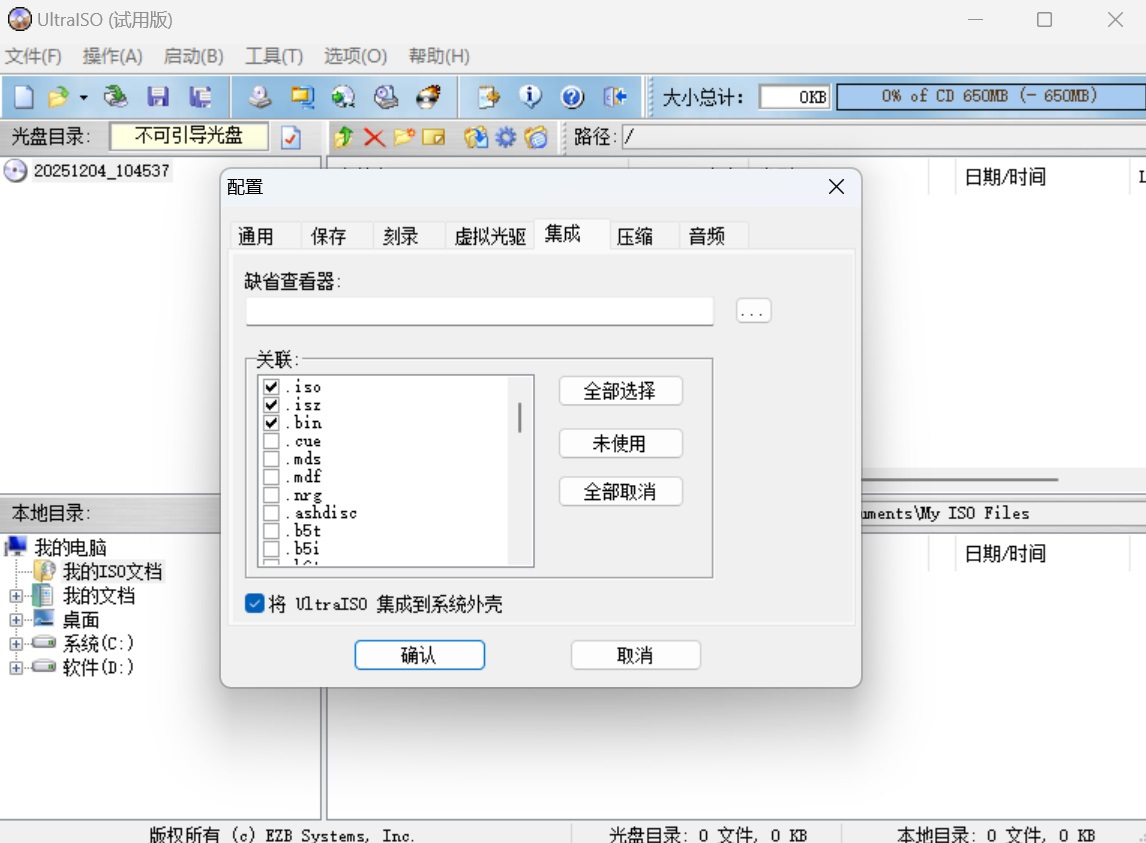The height and width of the screenshot is (843, 1146).
Task: Open the 工具(T) menu
Action: [273, 56]
